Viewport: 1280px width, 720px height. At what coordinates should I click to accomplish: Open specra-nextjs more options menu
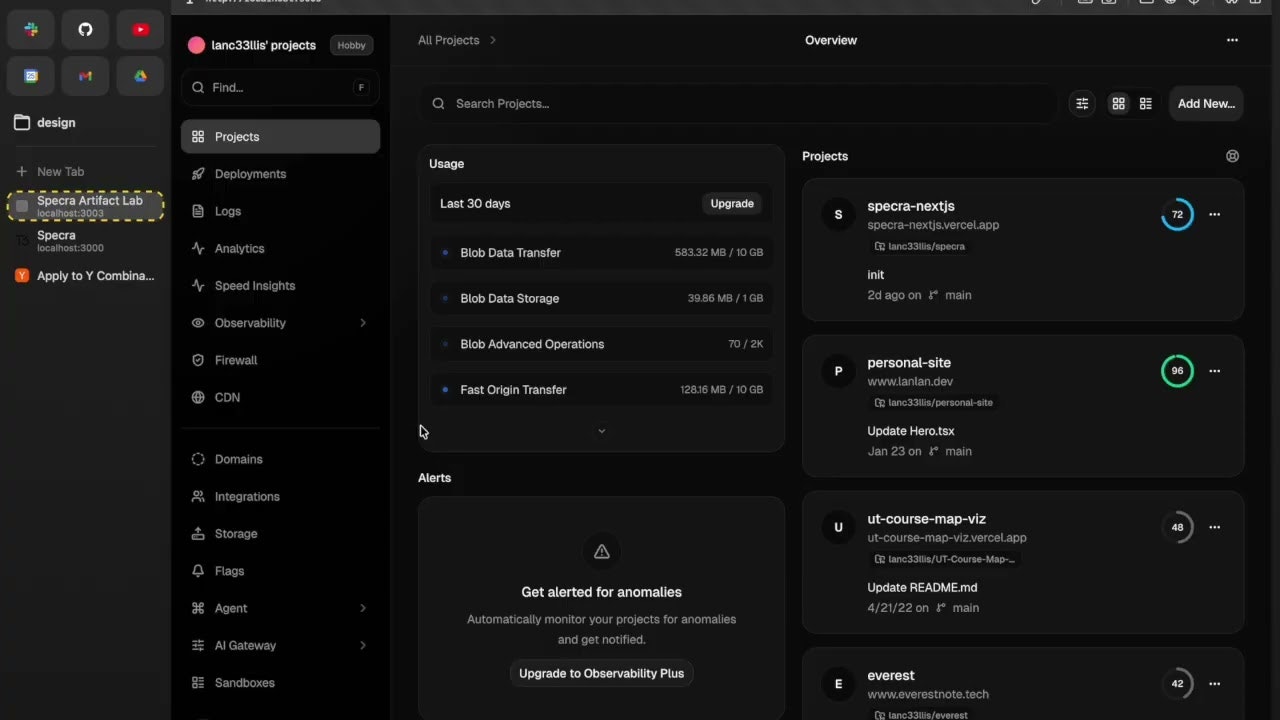[x=1214, y=215]
